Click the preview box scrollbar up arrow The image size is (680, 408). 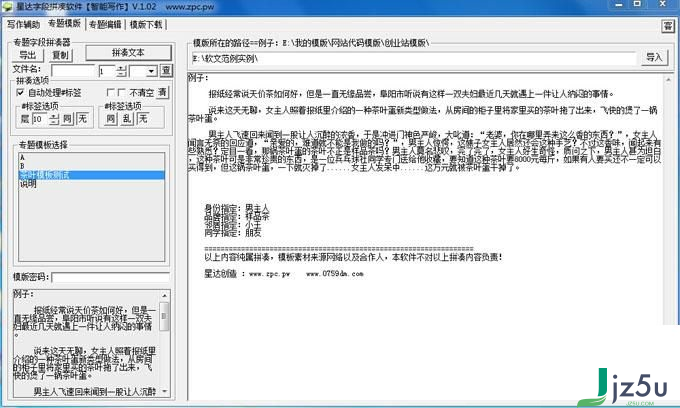click(164, 296)
